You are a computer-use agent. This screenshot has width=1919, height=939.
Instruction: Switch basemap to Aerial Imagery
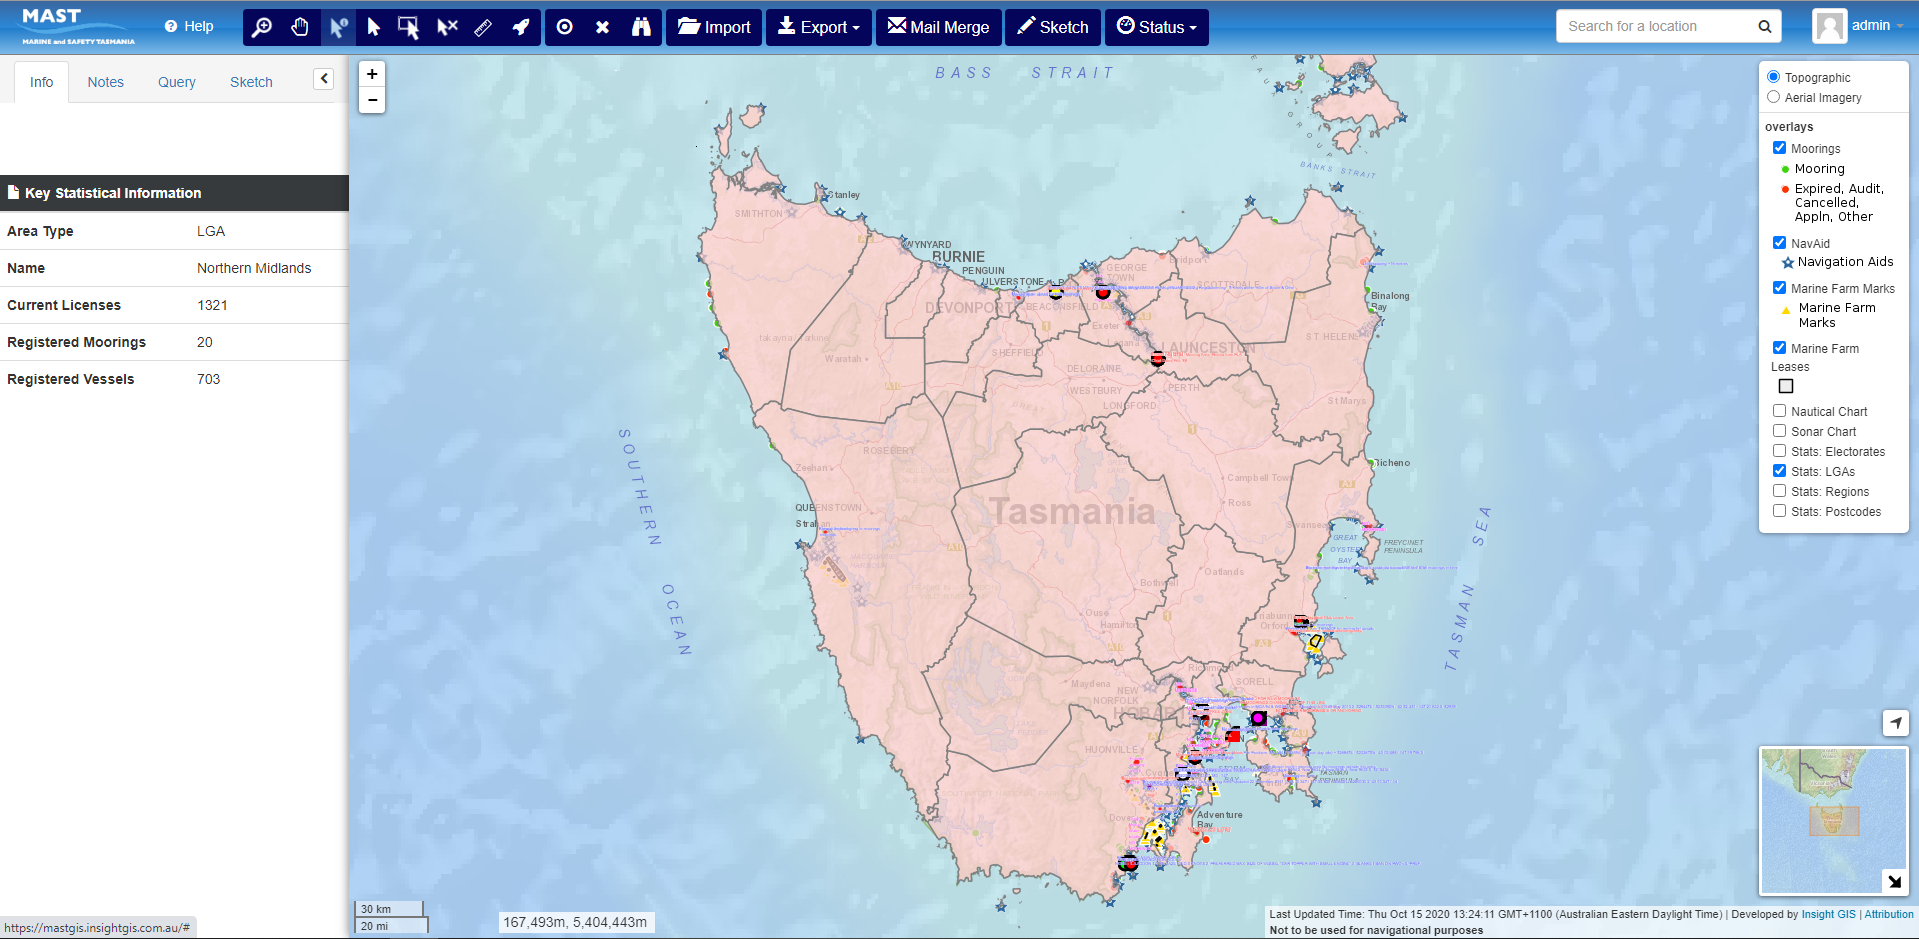click(1773, 97)
